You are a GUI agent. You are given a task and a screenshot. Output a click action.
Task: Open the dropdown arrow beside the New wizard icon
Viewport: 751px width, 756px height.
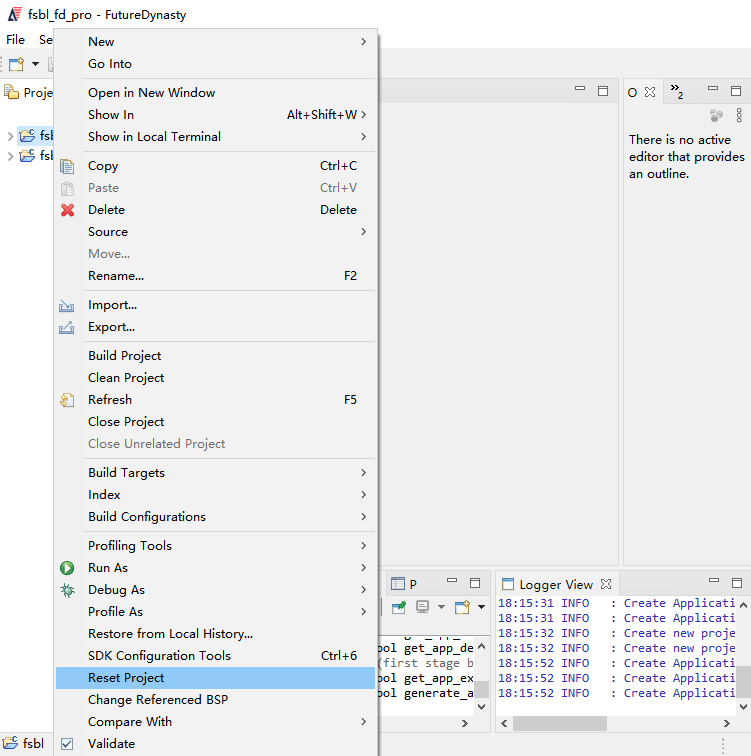pyautogui.click(x=35, y=64)
